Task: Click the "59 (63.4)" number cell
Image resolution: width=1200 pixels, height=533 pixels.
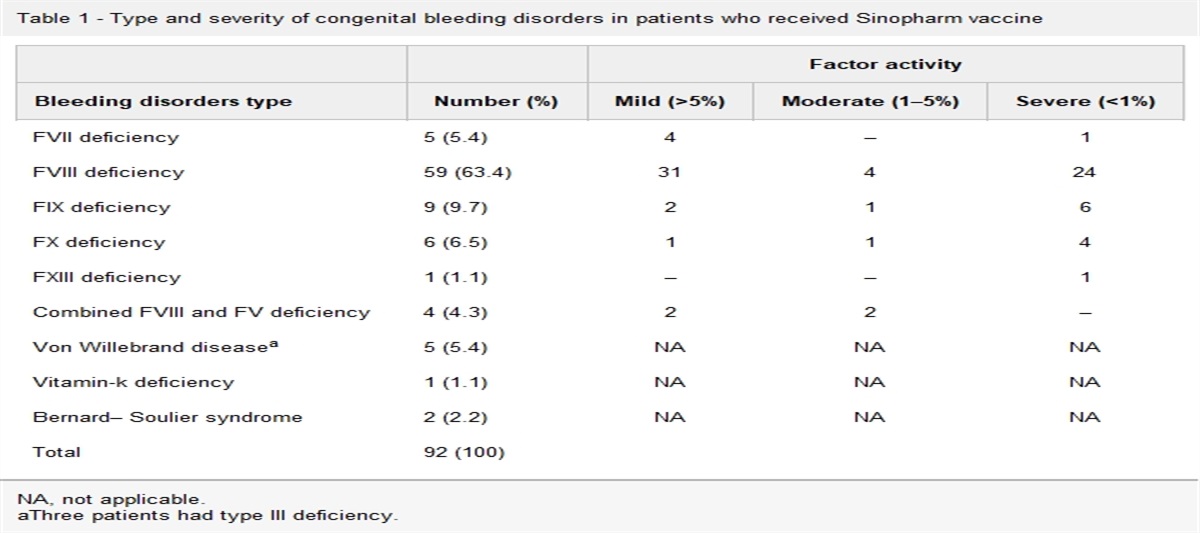Action: click(468, 172)
